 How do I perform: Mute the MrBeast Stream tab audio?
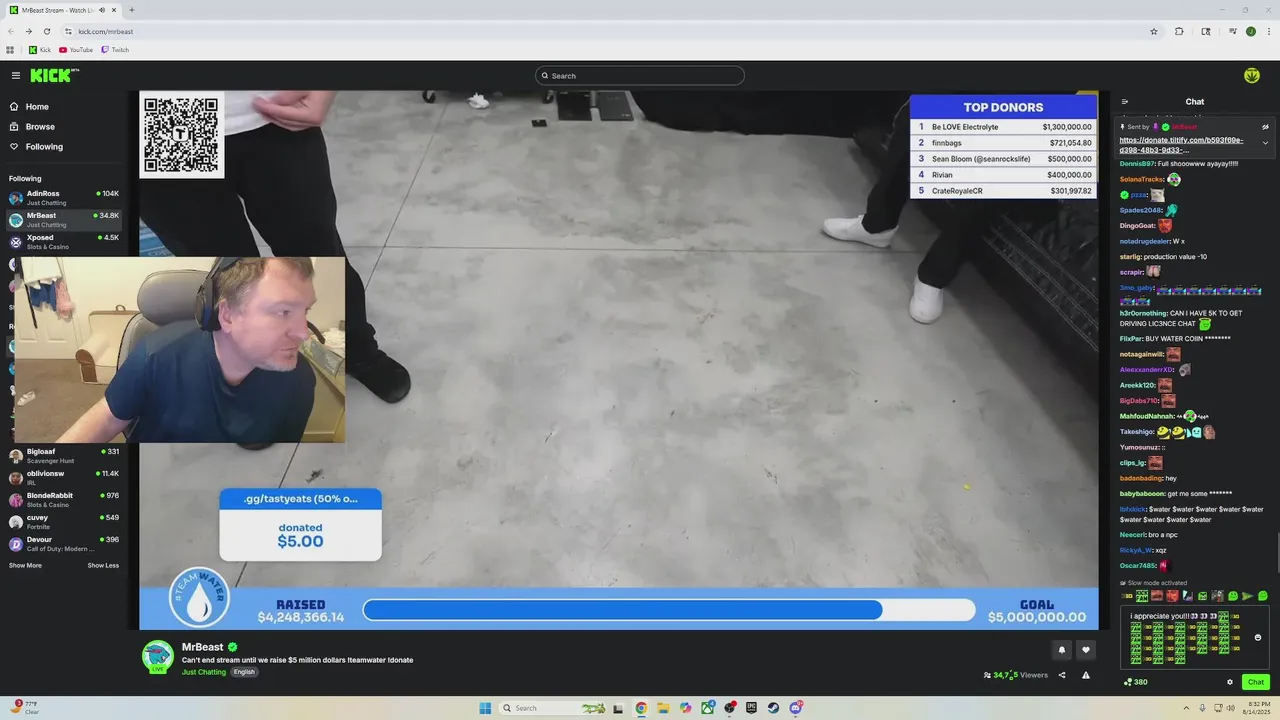click(102, 10)
